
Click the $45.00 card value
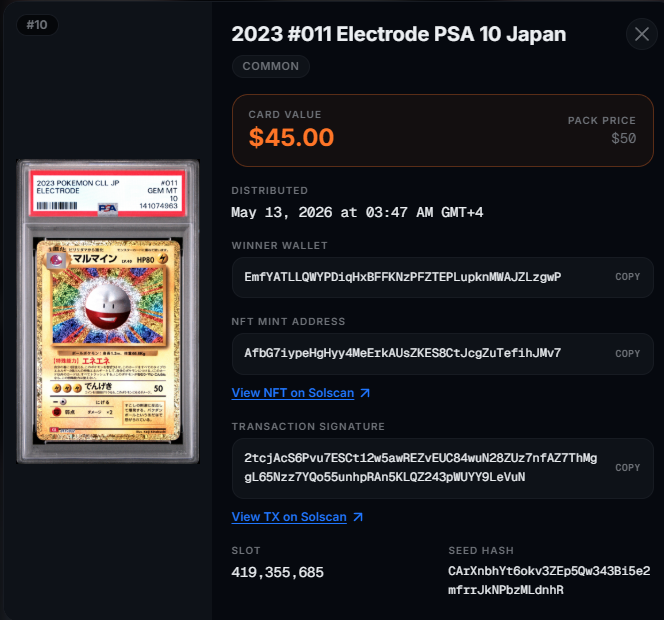coord(291,137)
